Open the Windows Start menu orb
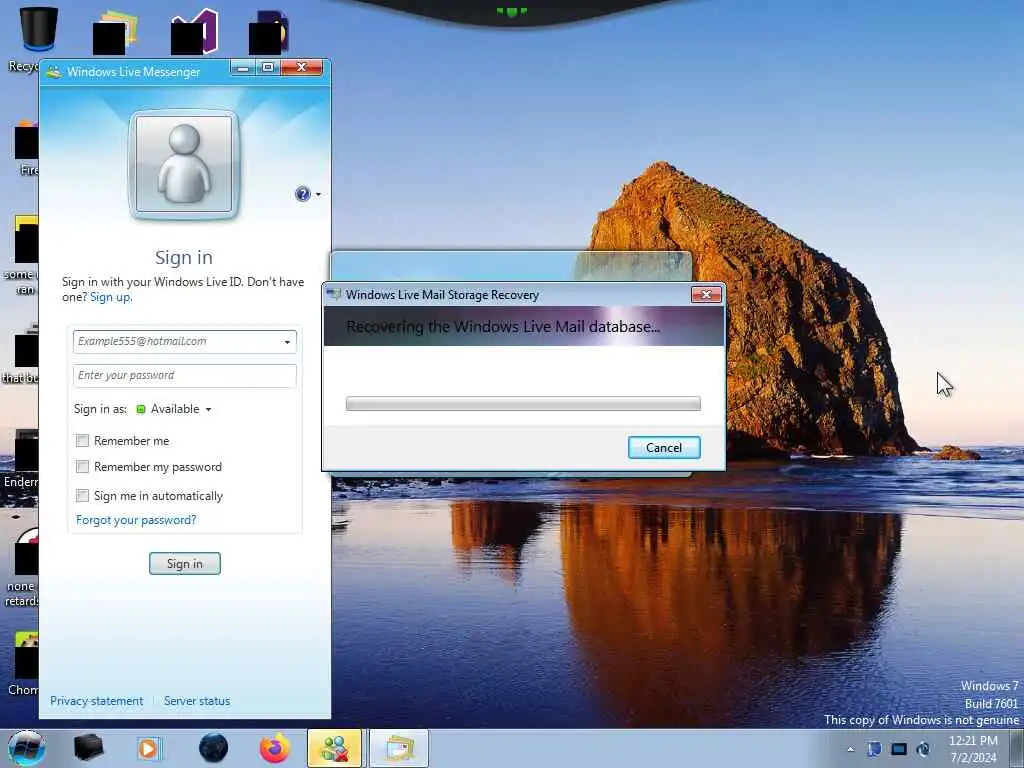Viewport: 1024px width, 768px height. tap(27, 748)
